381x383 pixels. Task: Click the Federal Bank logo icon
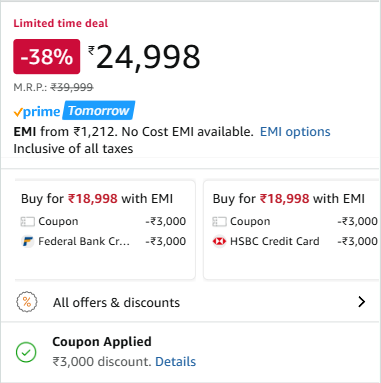(27, 241)
